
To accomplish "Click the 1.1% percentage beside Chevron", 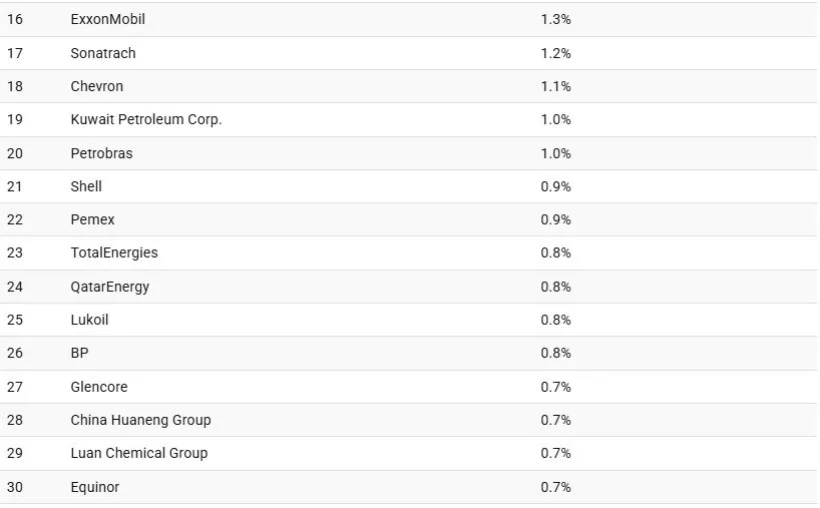I will click(555, 86).
